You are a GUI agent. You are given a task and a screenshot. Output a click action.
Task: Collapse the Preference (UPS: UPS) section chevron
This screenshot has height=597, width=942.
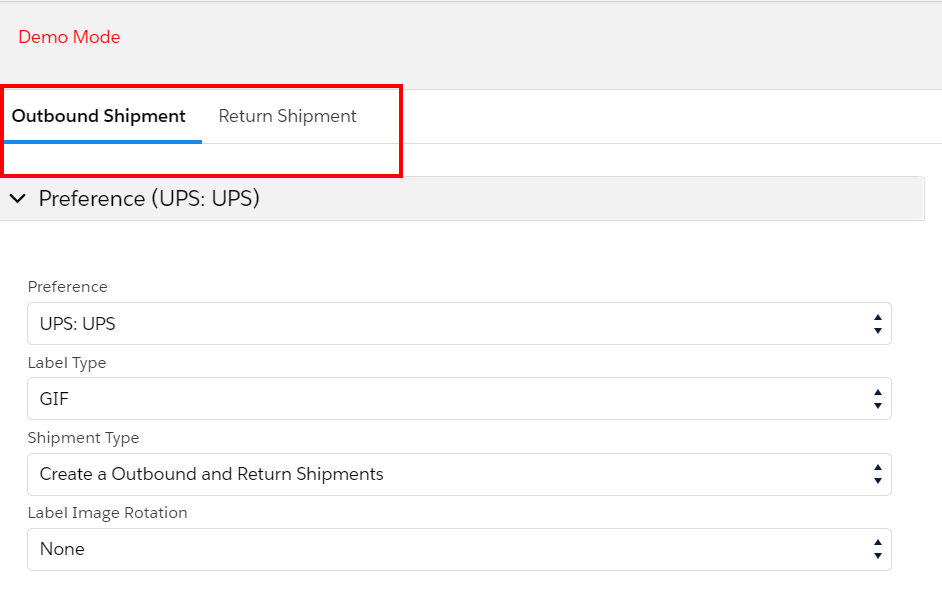tap(18, 198)
